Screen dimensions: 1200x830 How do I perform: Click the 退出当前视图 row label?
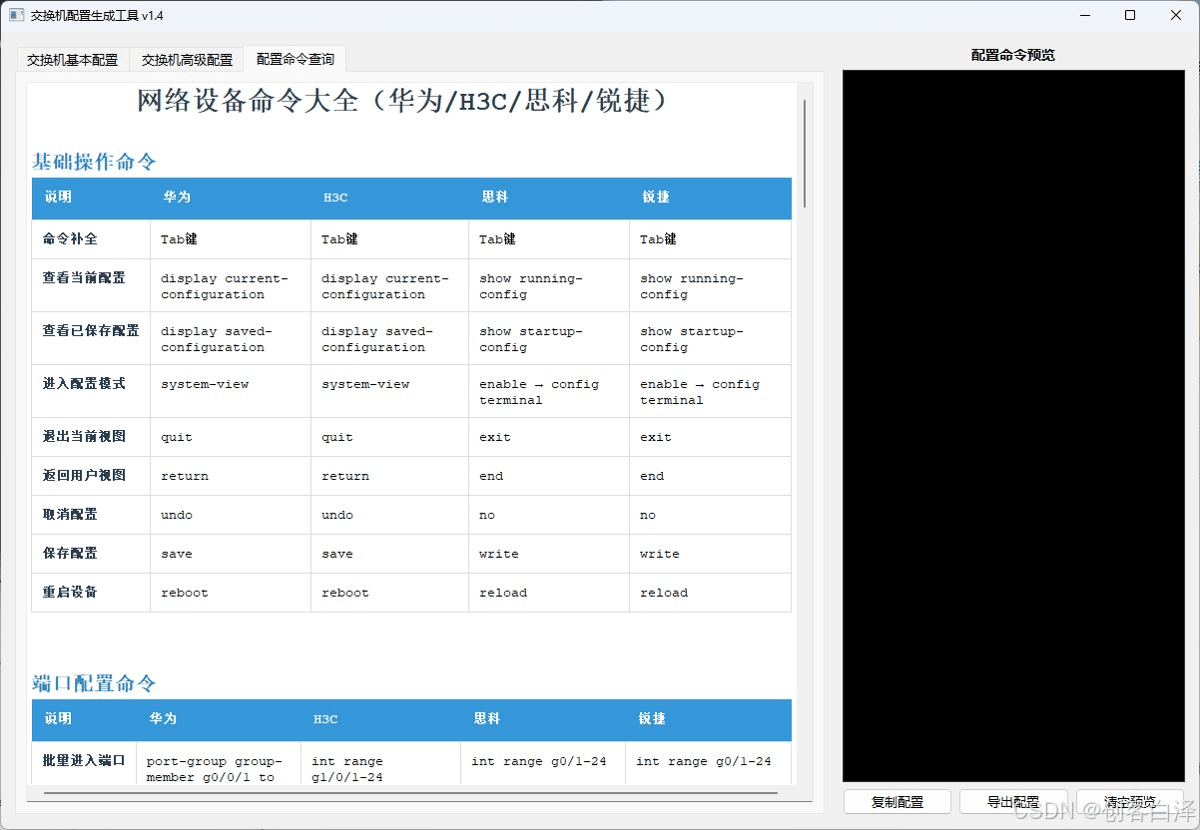(x=84, y=436)
